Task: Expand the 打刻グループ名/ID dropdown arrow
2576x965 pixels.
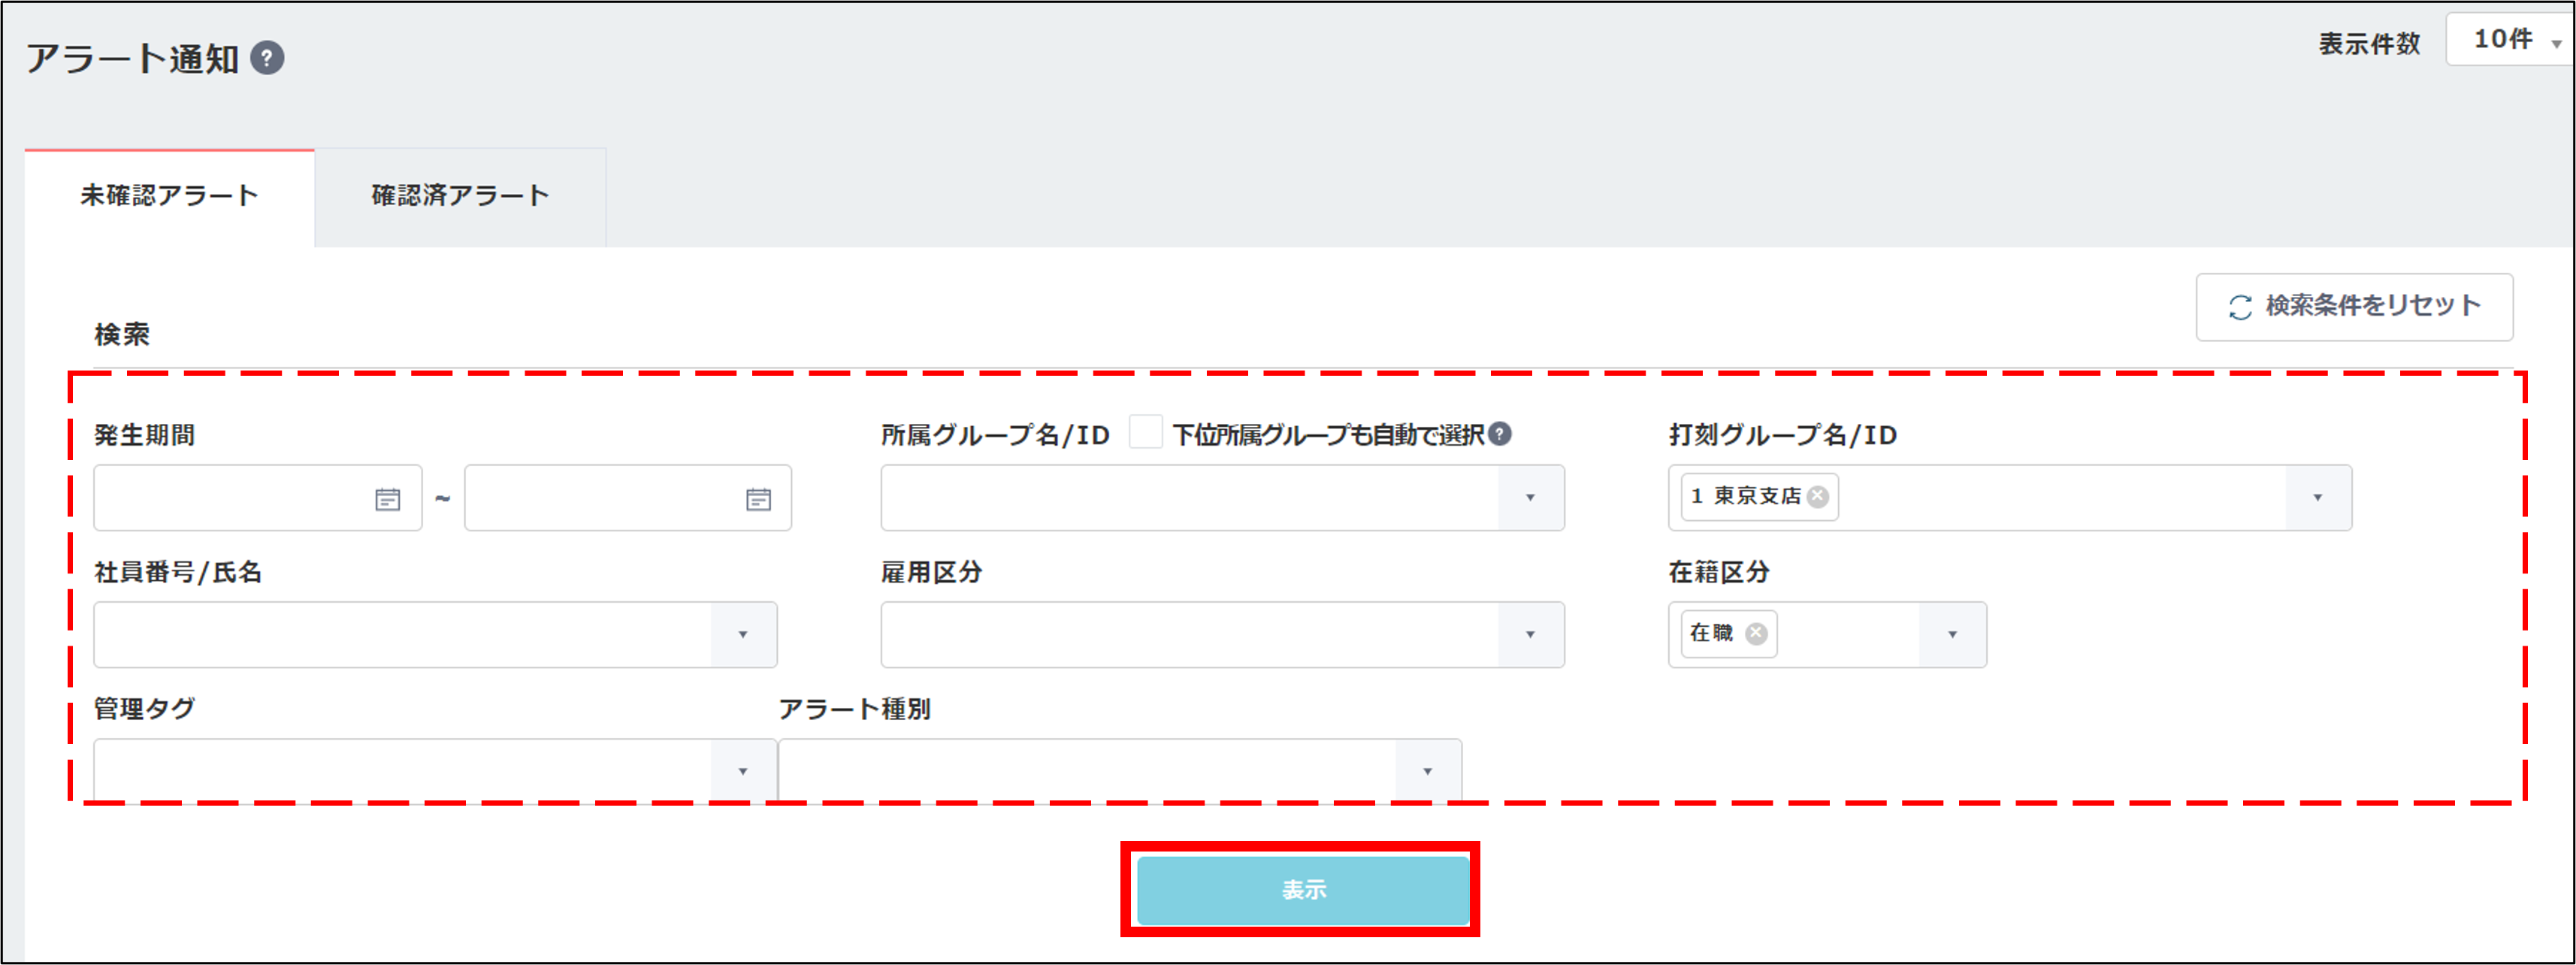Action: point(2317,498)
